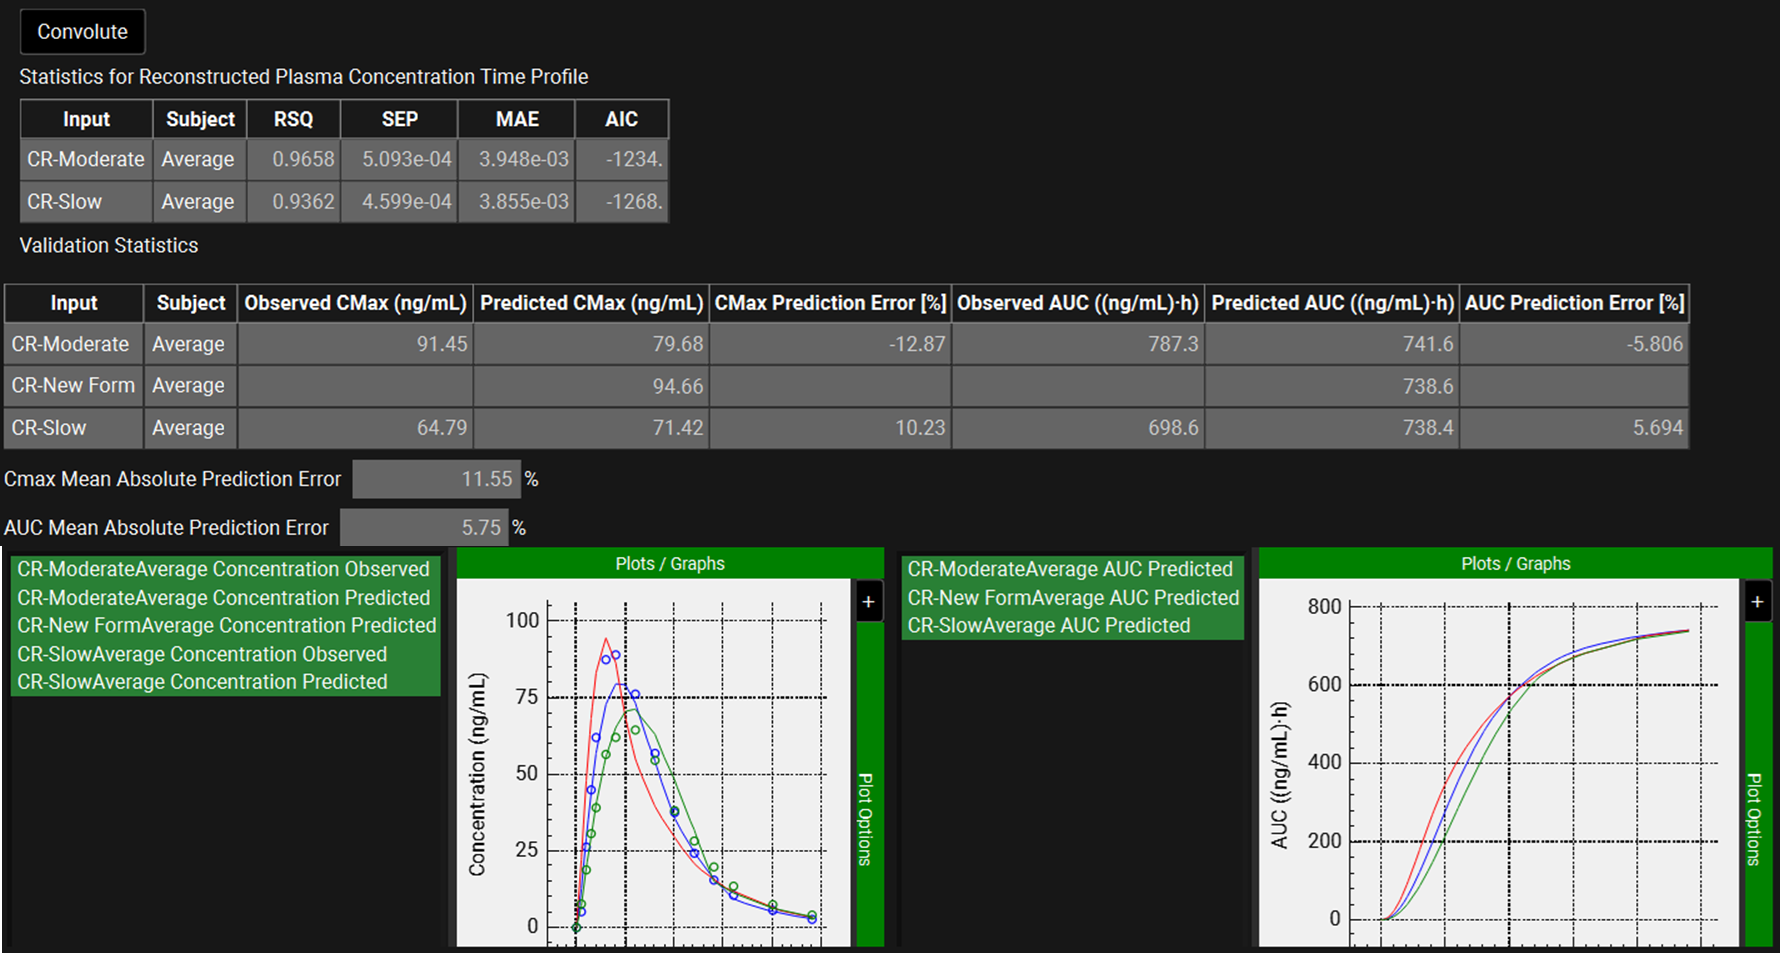Select the AUC Plots / Graphs header
The height and width of the screenshot is (953, 1780).
pyautogui.click(x=1515, y=564)
